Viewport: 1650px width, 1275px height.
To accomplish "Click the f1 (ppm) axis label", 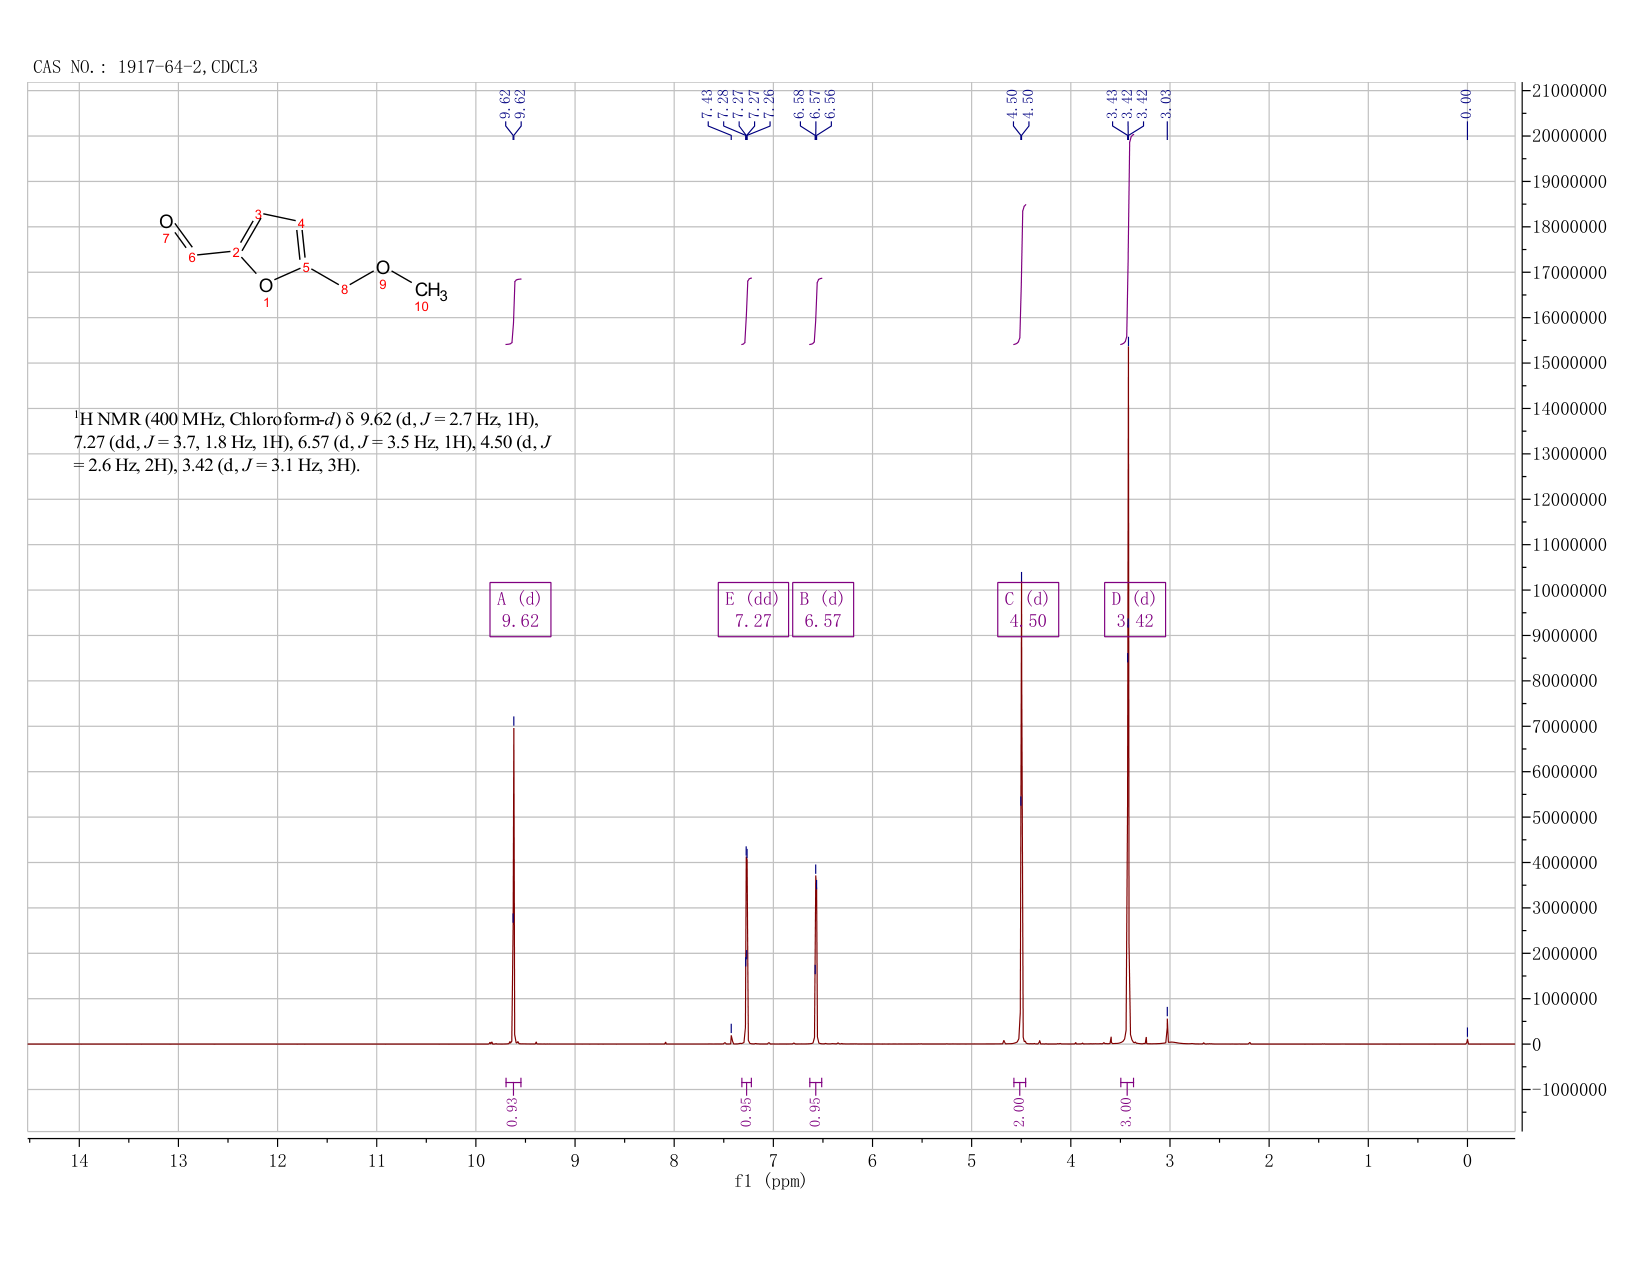I will coord(770,1181).
